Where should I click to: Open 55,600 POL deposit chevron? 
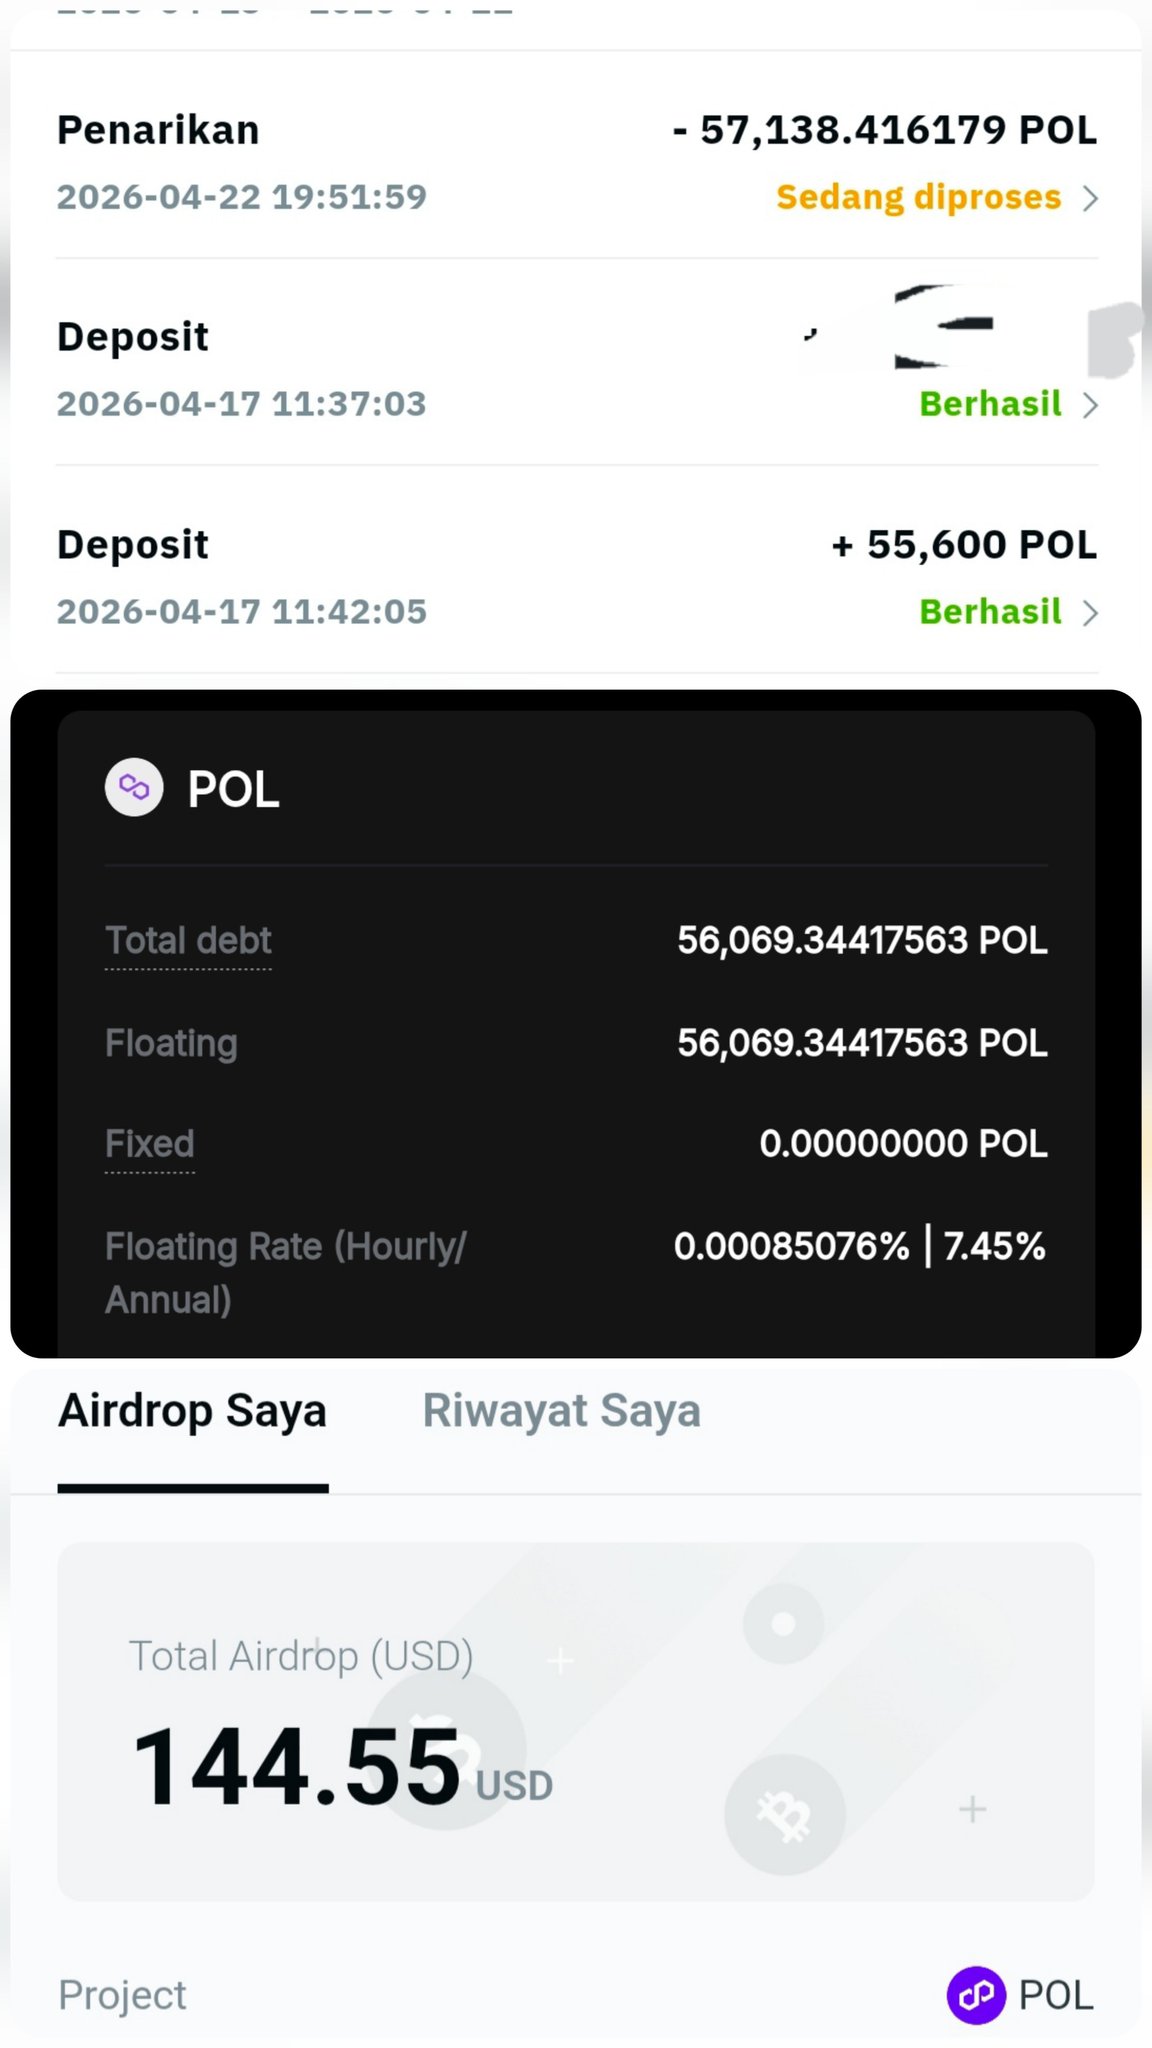pos(1090,612)
